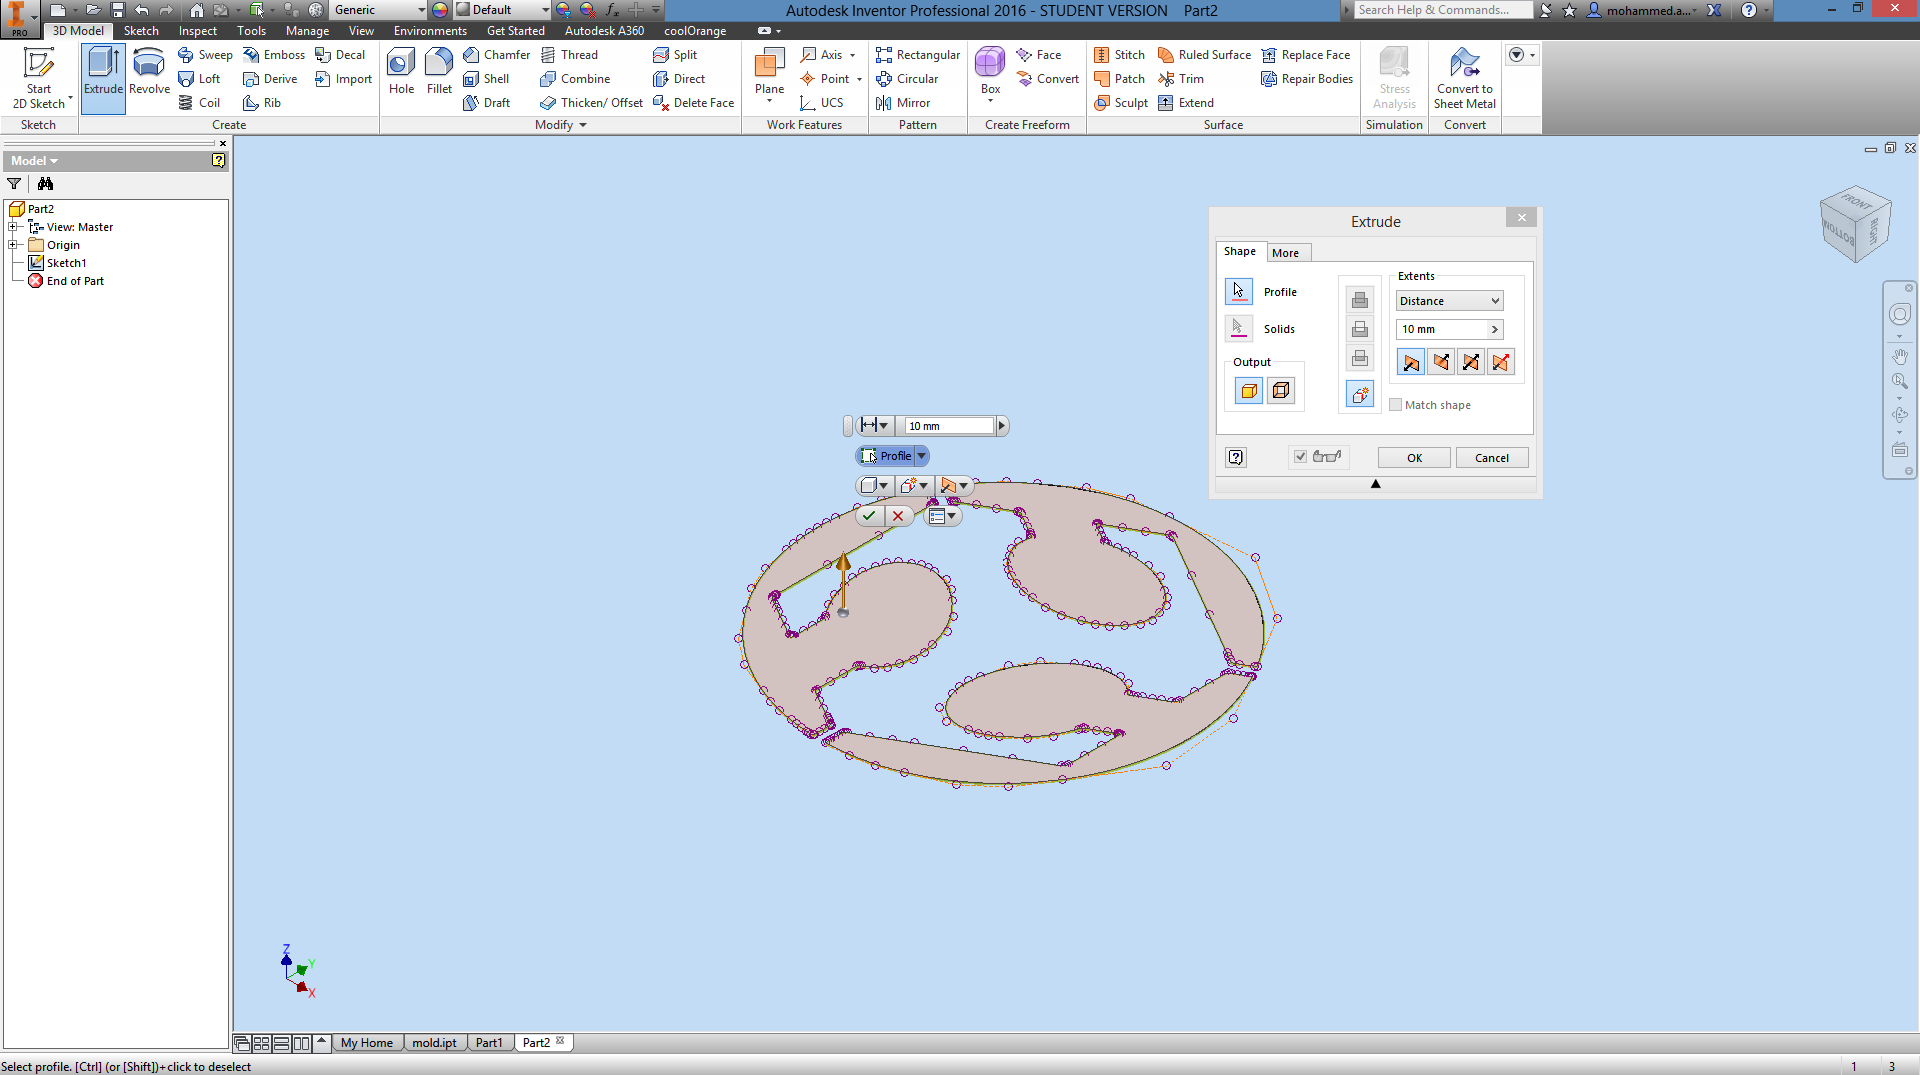The image size is (1920, 1075).
Task: Activate the Loft tool
Action: click(x=199, y=79)
